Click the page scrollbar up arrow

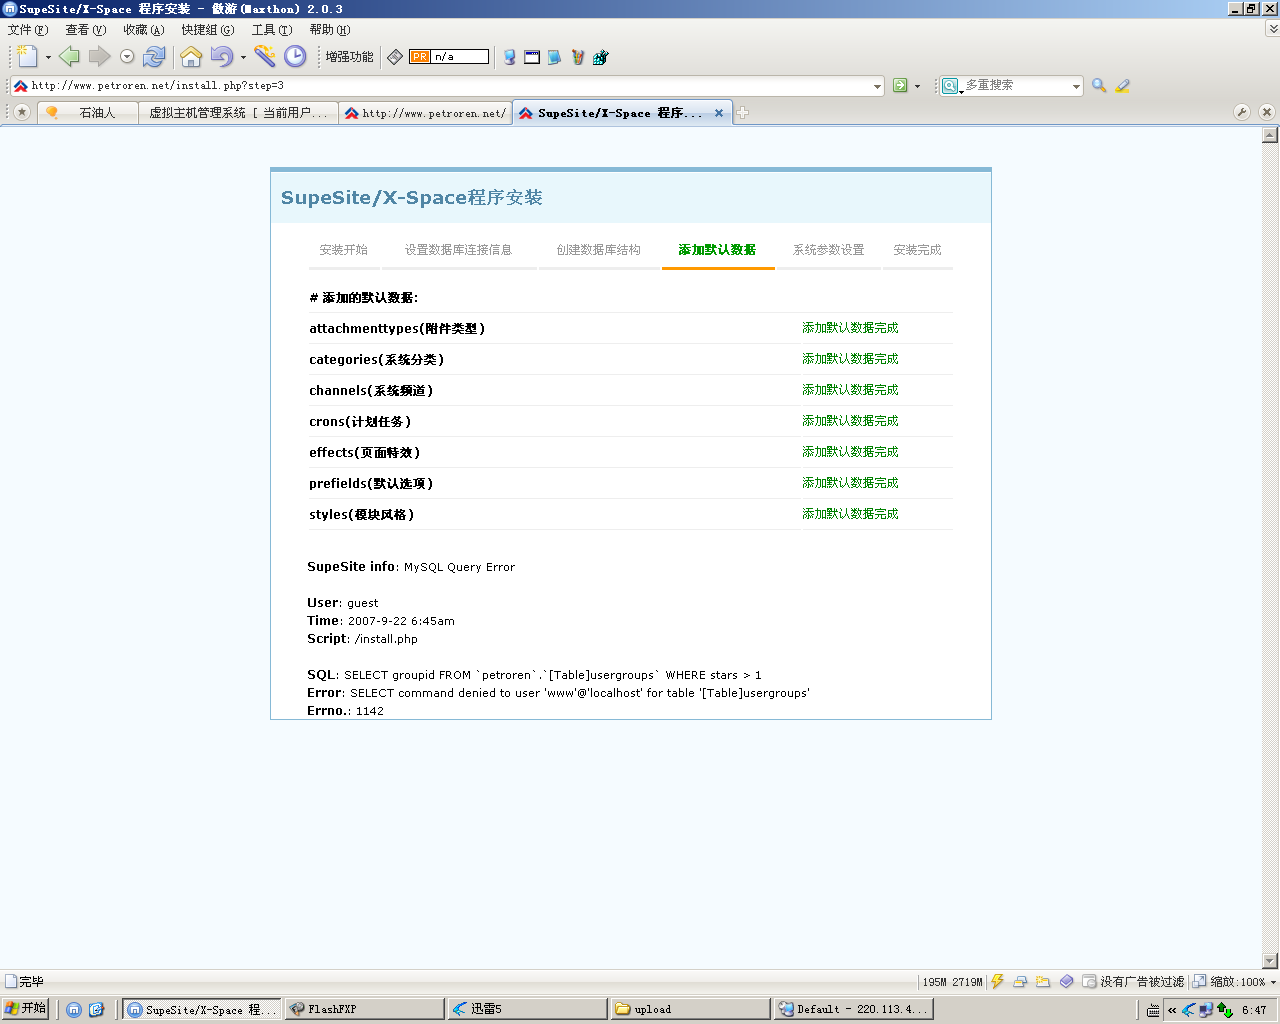coord(1270,135)
